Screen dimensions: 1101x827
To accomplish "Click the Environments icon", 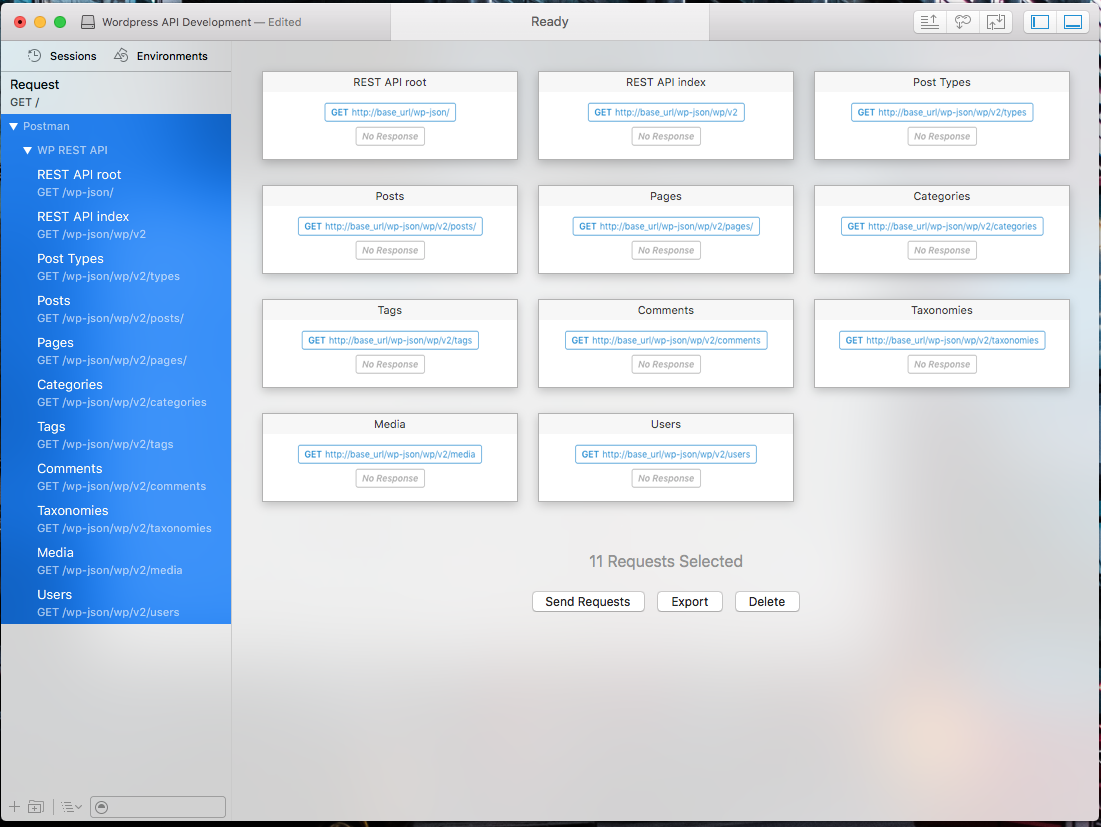I will click(121, 55).
